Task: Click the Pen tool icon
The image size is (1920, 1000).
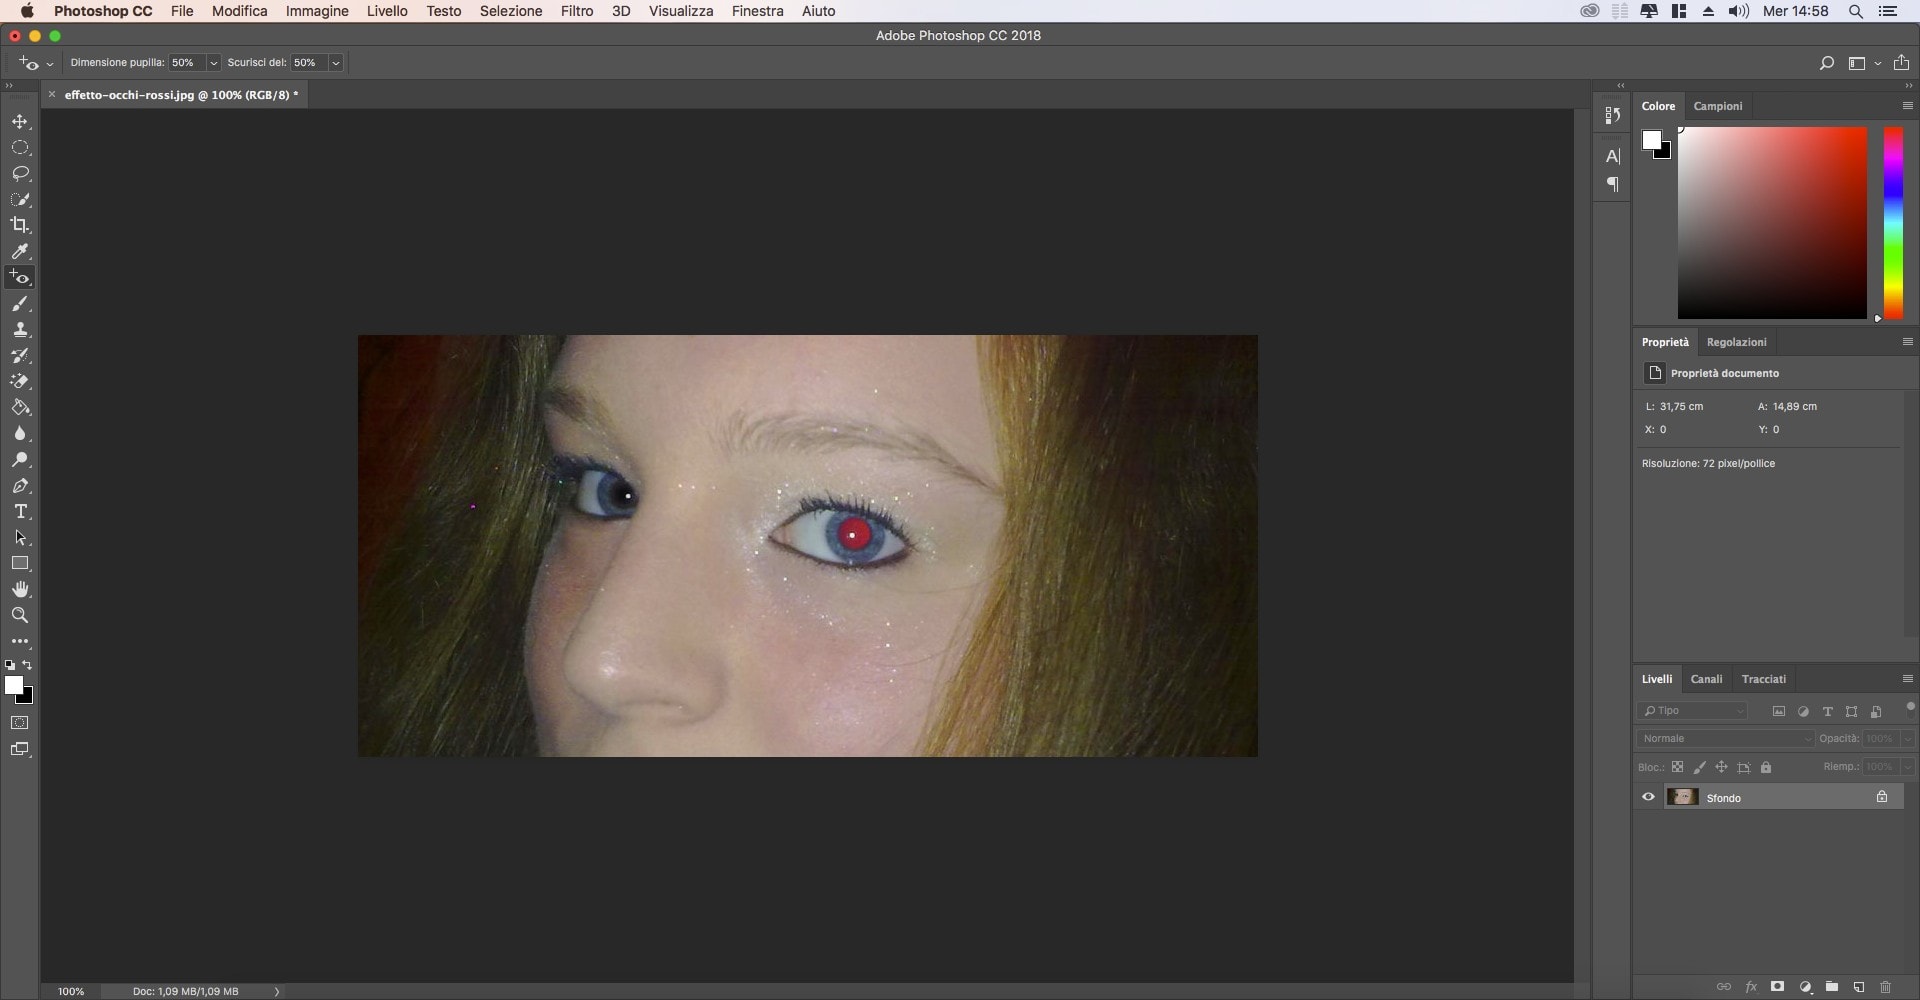Action: pos(20,486)
